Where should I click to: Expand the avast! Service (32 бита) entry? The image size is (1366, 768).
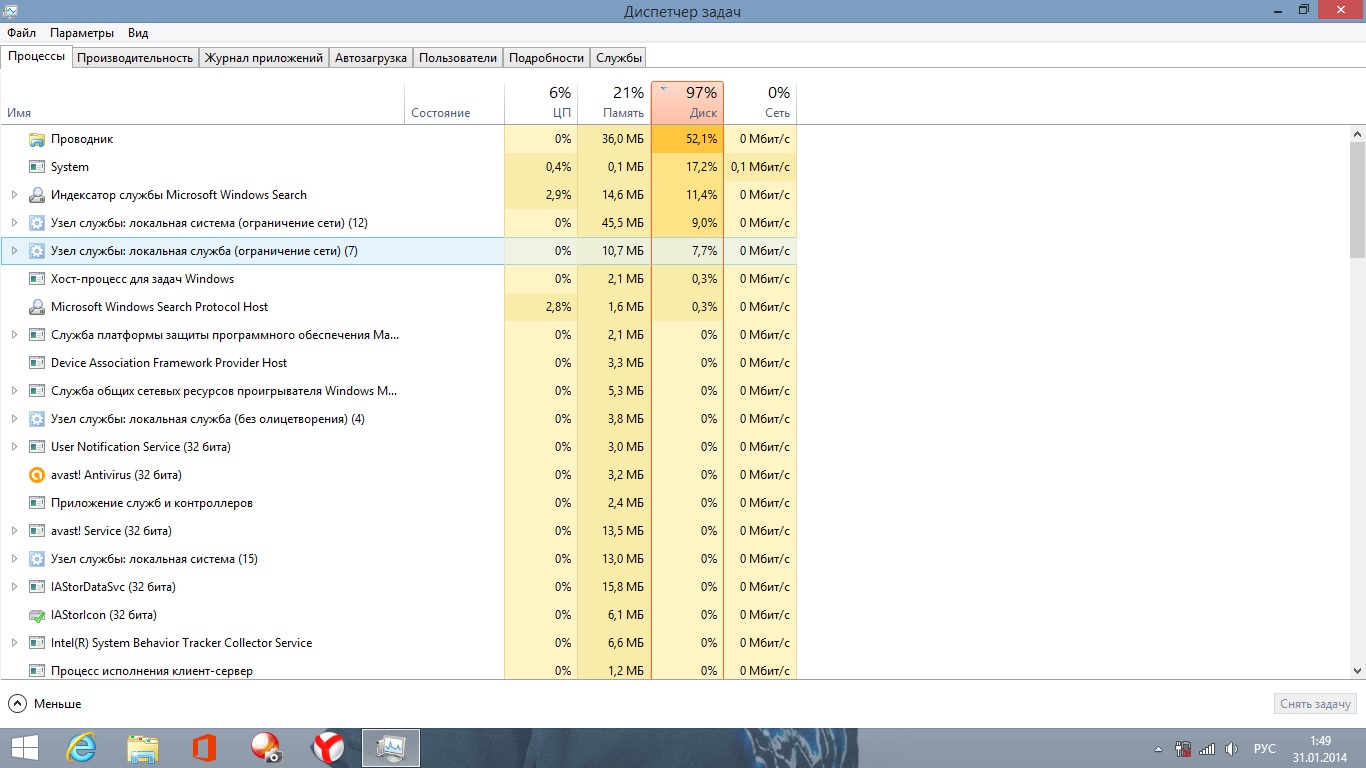(14, 531)
